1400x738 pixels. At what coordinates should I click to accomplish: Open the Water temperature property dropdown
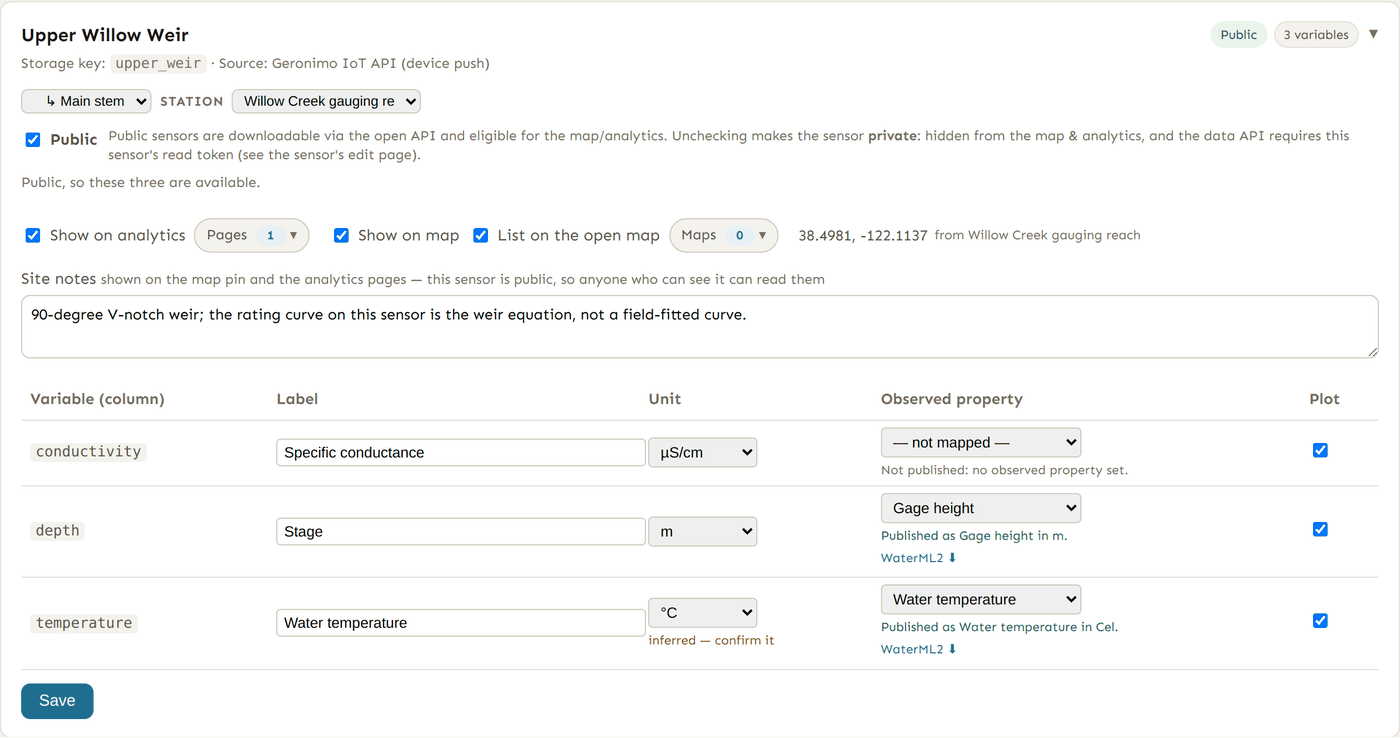(981, 599)
